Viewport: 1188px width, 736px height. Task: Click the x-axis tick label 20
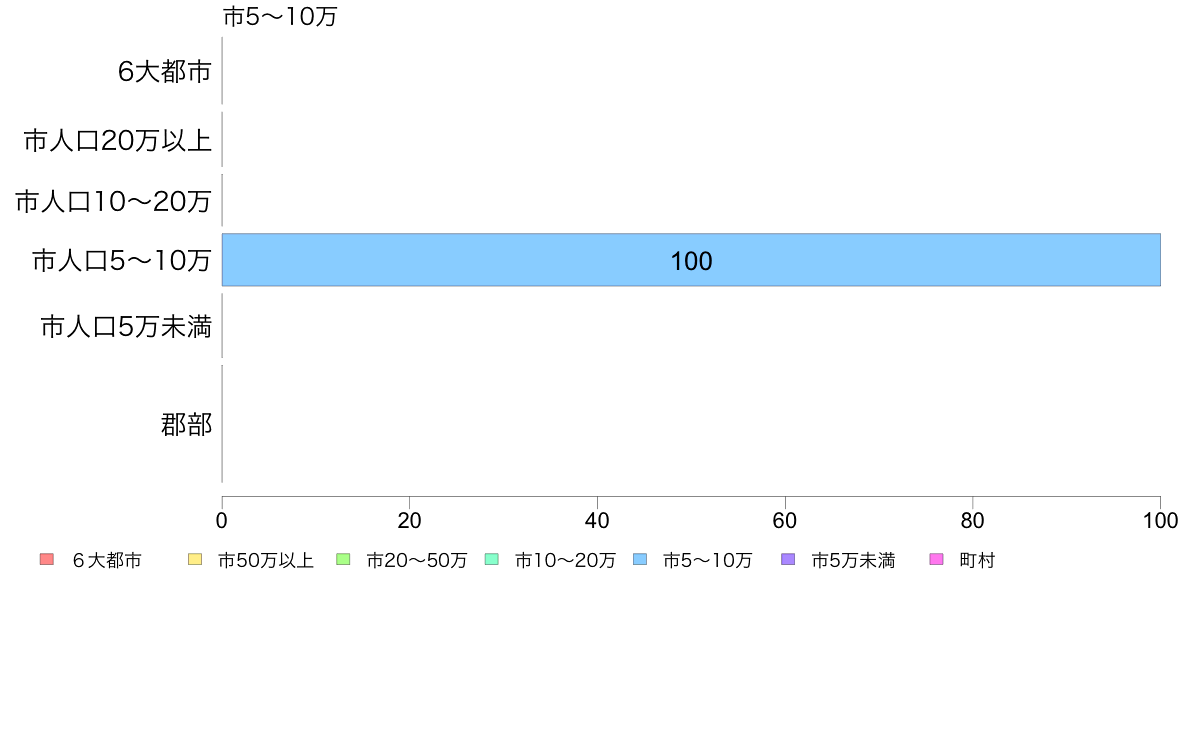coord(409,521)
